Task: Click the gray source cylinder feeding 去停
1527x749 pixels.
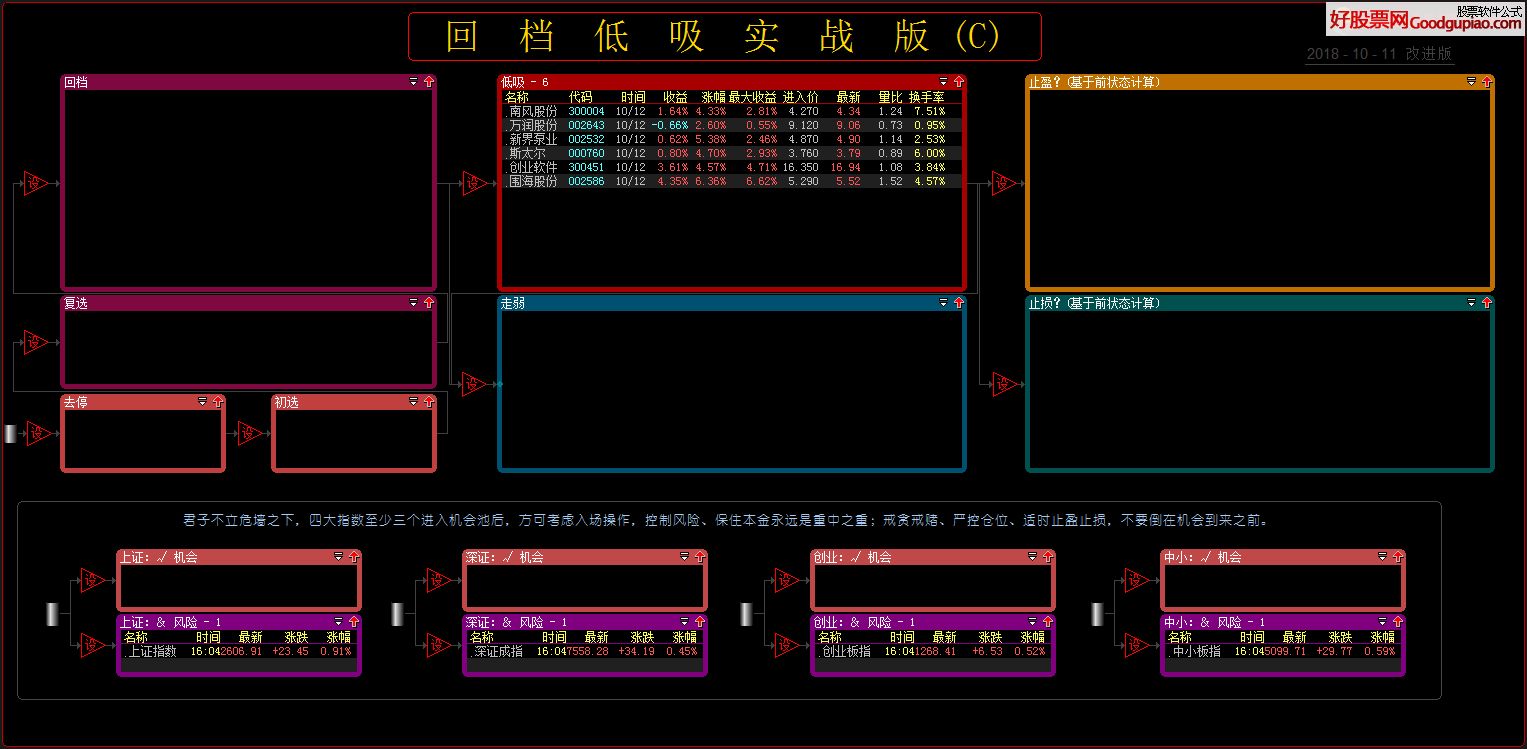Action: [11, 433]
